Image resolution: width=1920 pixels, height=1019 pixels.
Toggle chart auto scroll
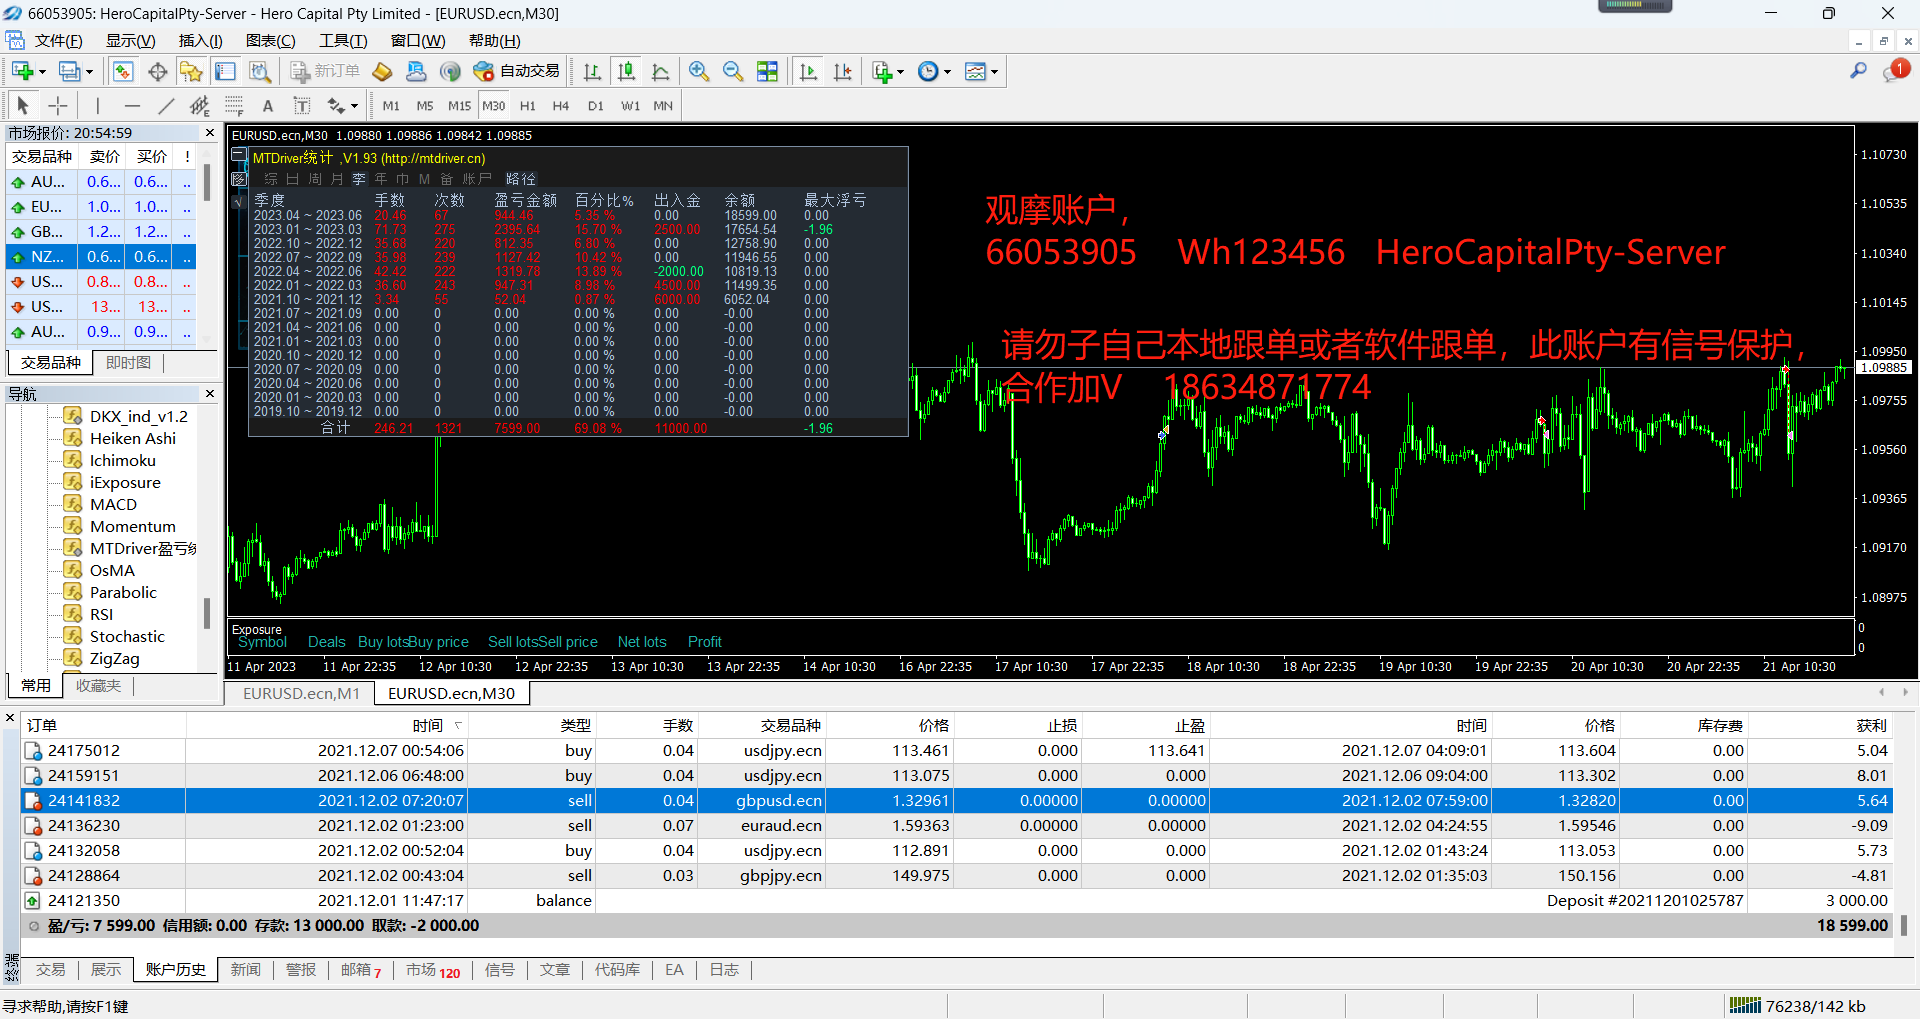(809, 72)
